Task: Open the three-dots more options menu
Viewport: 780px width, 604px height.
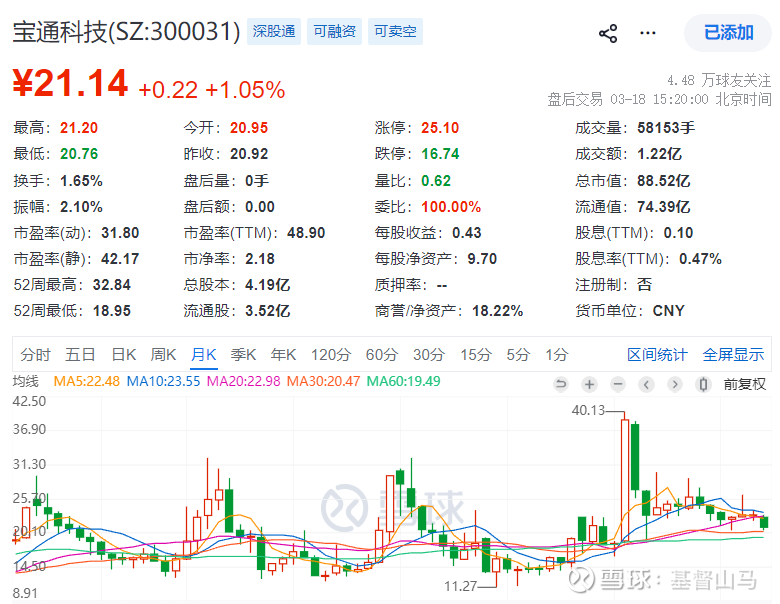Action: coord(647,33)
